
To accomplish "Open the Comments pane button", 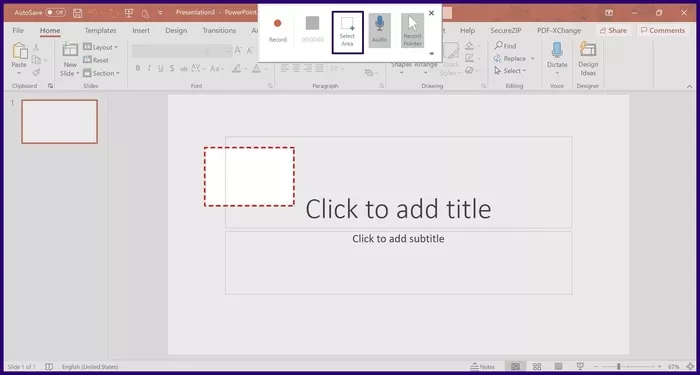I will [662, 30].
